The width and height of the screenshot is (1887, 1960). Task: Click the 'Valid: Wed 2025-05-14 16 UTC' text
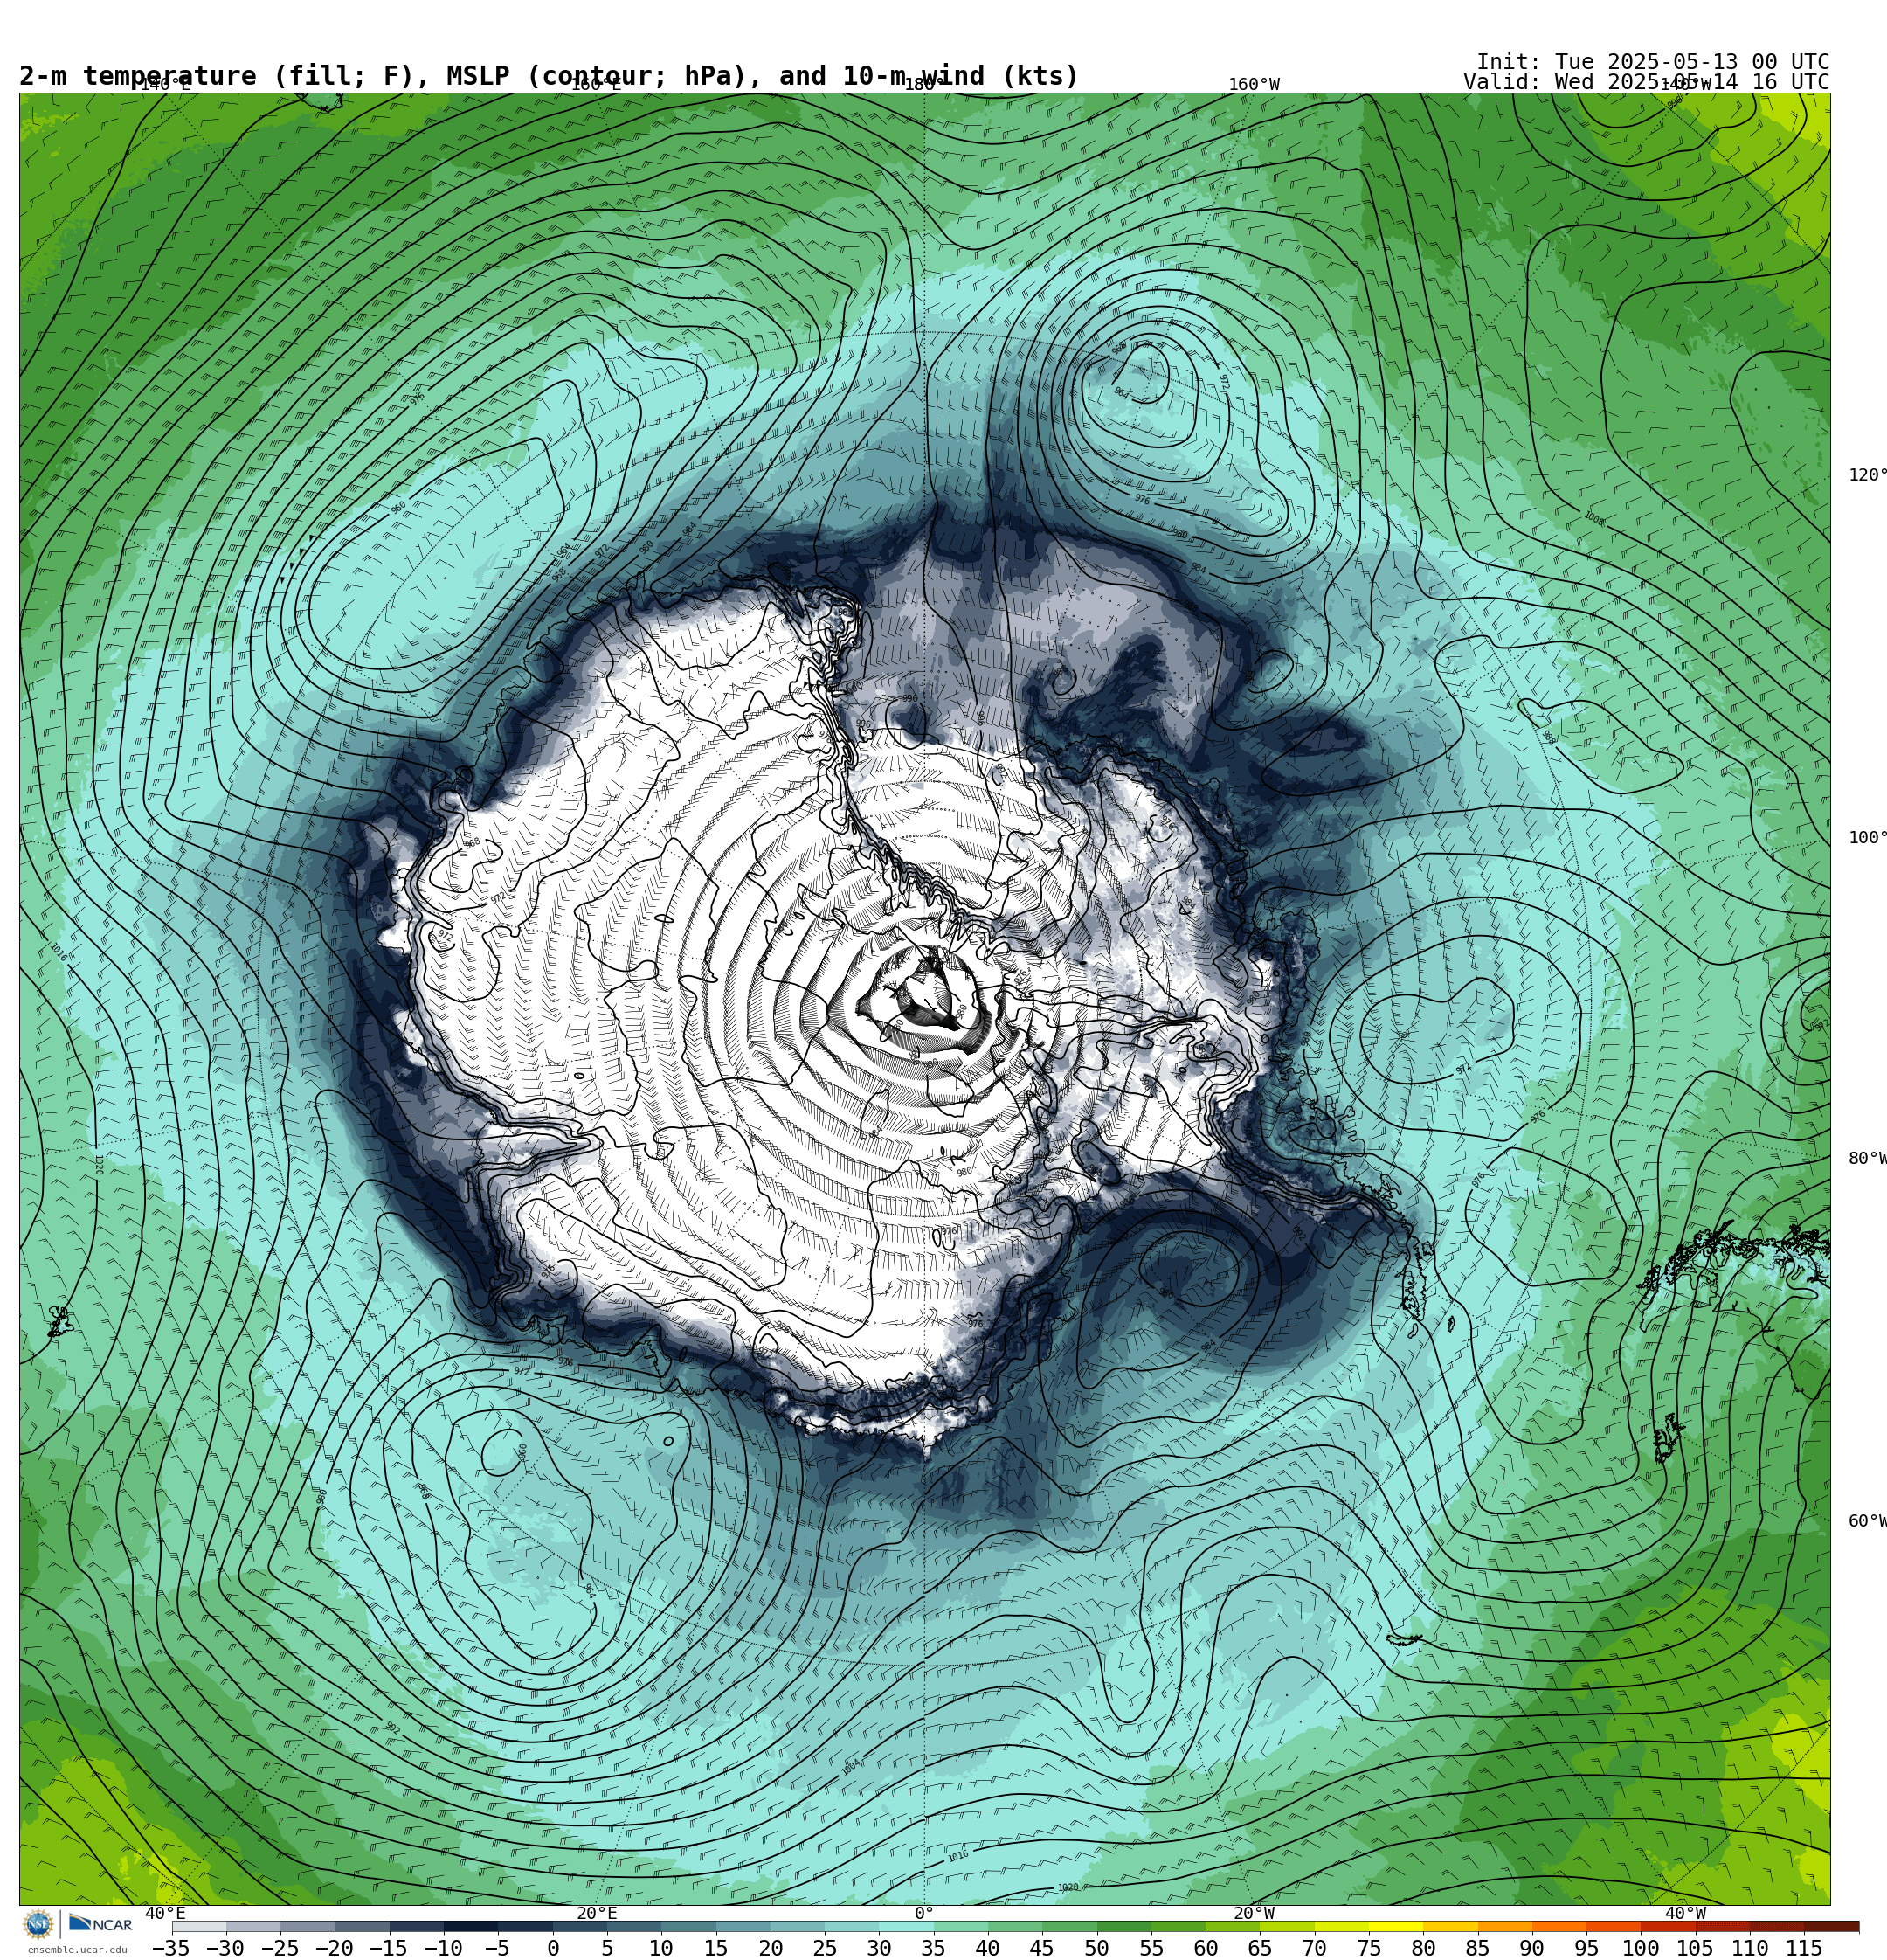tap(1646, 82)
